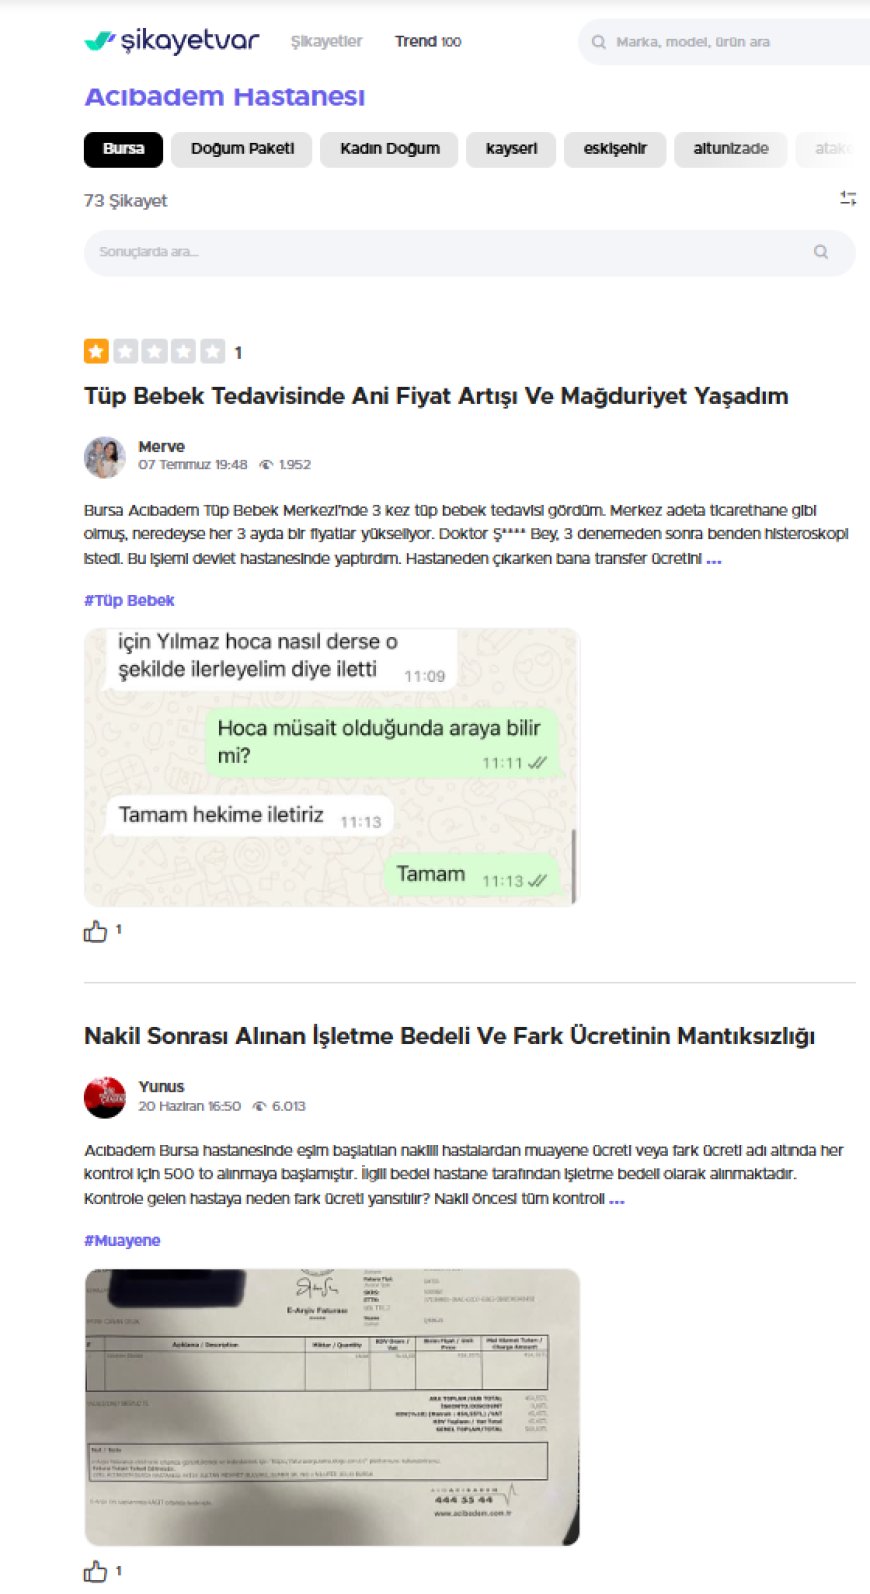Open the E-Arşiv invoice image thumbnail

pos(332,1407)
